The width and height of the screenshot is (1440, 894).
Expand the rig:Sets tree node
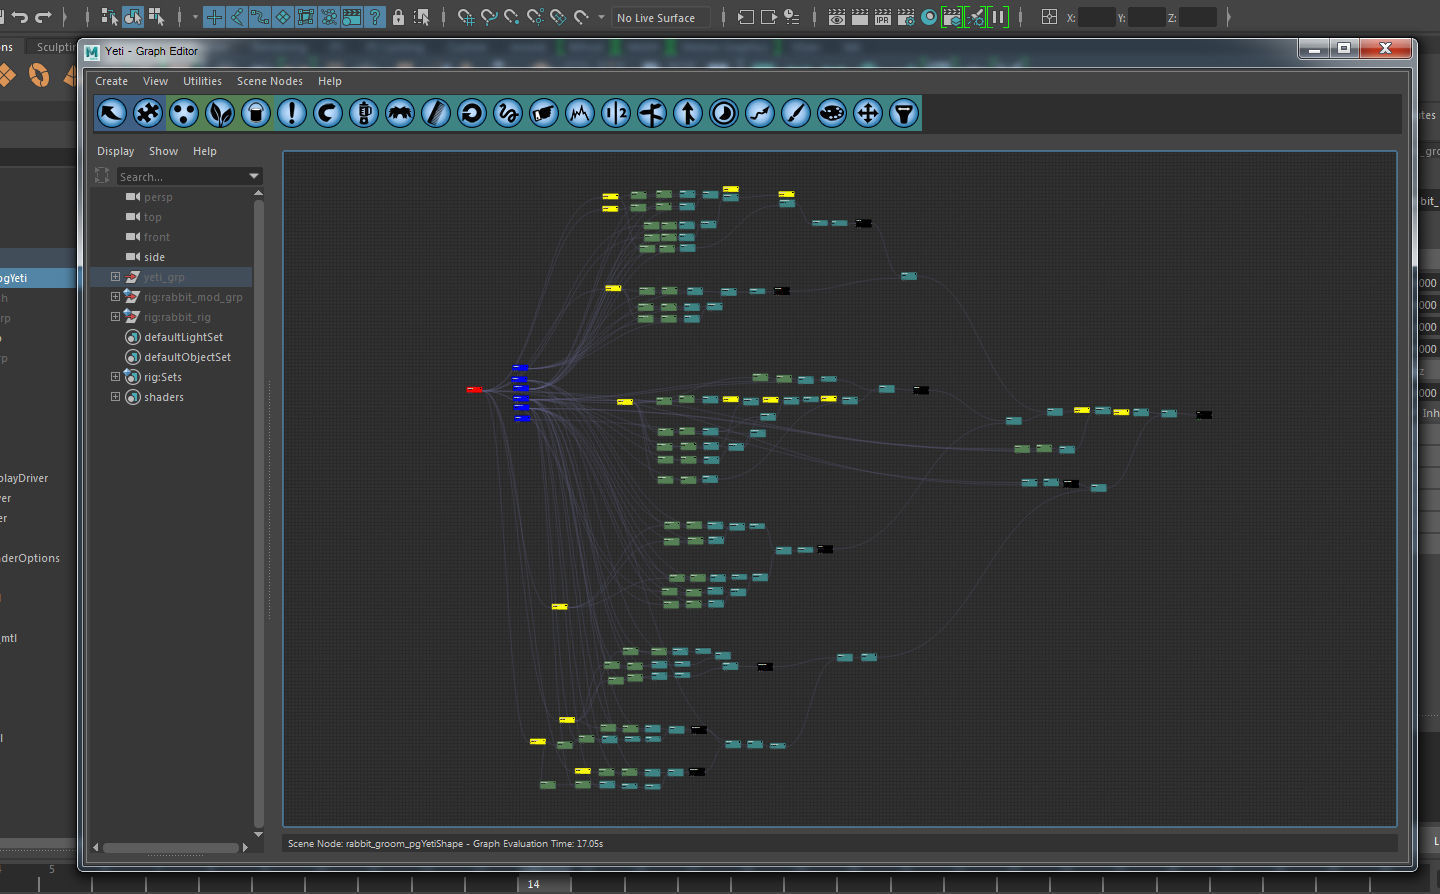point(115,377)
